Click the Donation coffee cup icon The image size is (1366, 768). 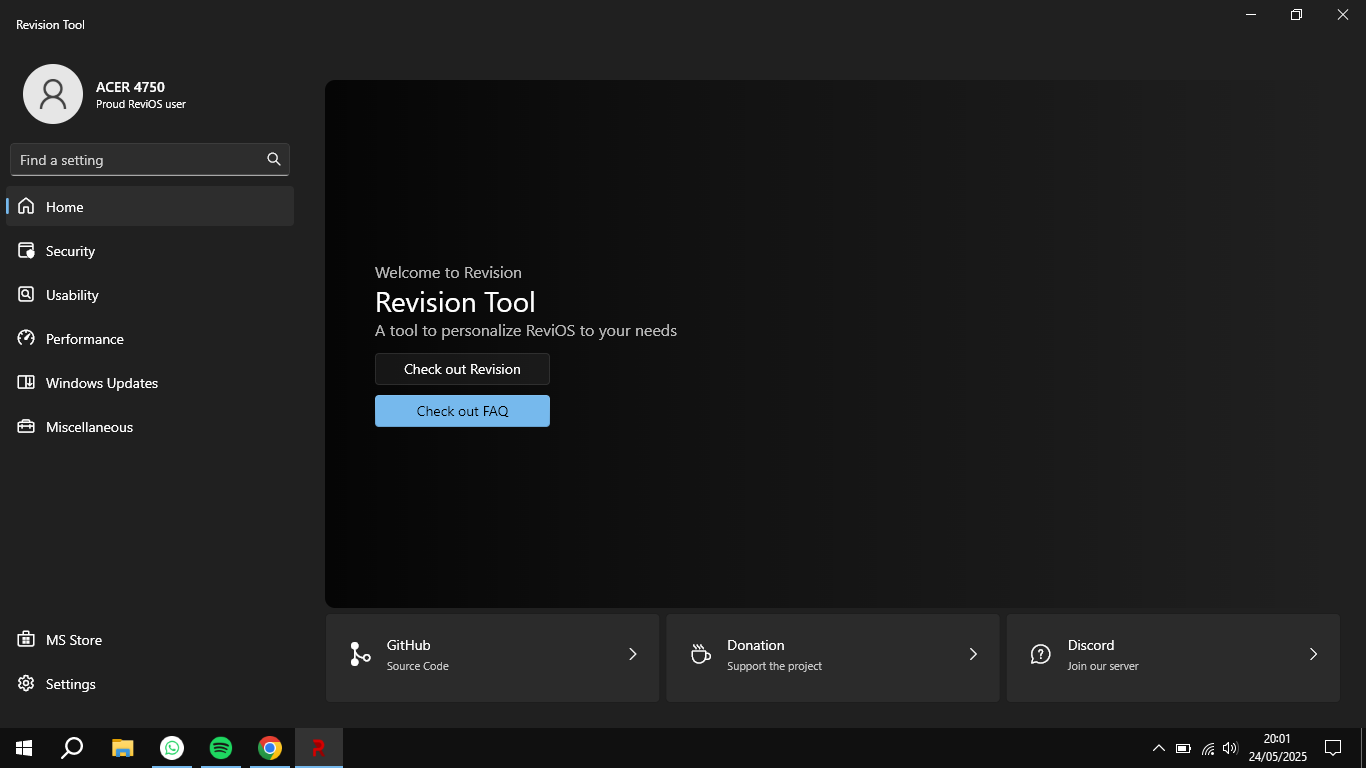(700, 654)
